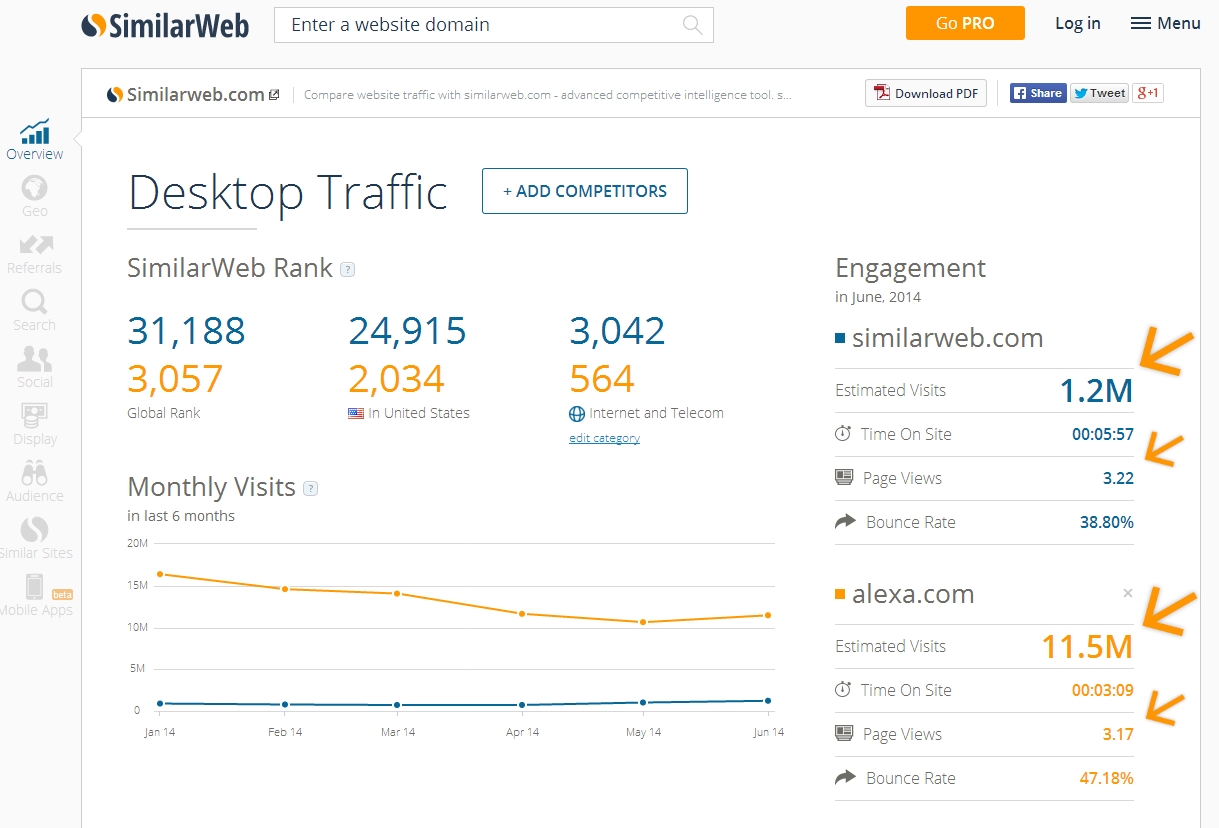Open the Menu hamburger icon

(x=1140, y=23)
